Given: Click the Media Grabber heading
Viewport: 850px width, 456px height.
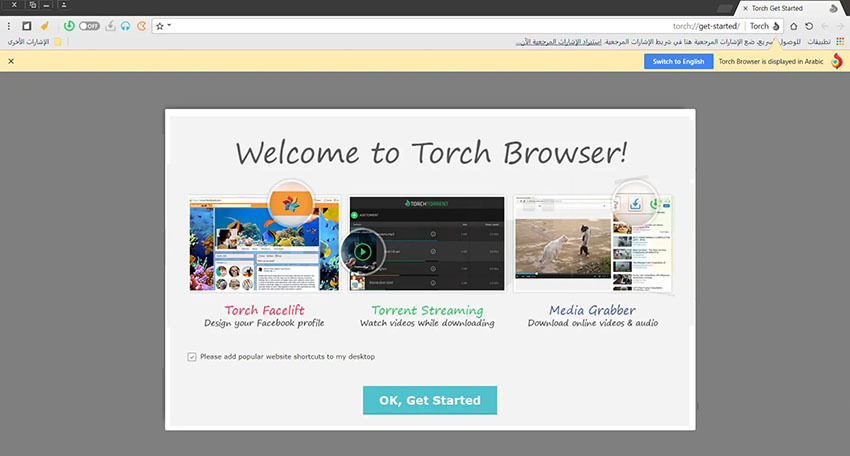Looking at the screenshot, I should coord(592,310).
